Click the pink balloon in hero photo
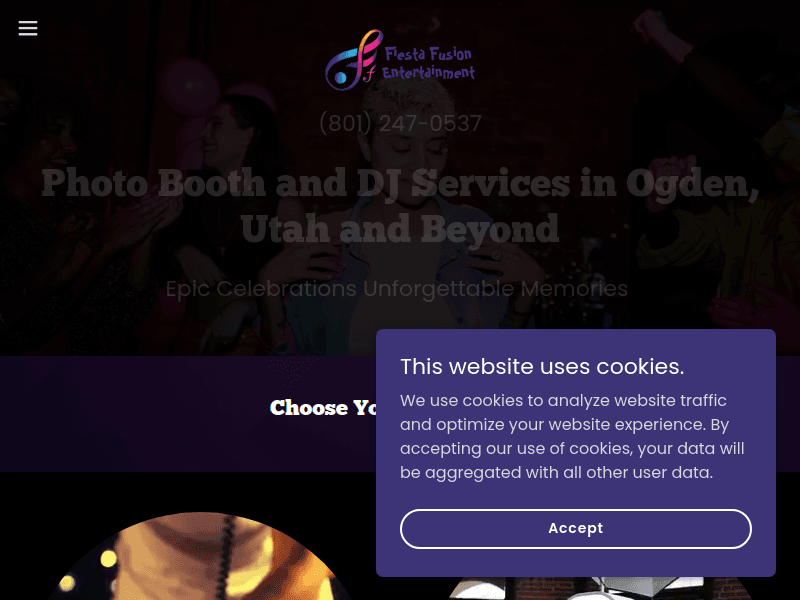The image size is (800, 600). (x=190, y=87)
